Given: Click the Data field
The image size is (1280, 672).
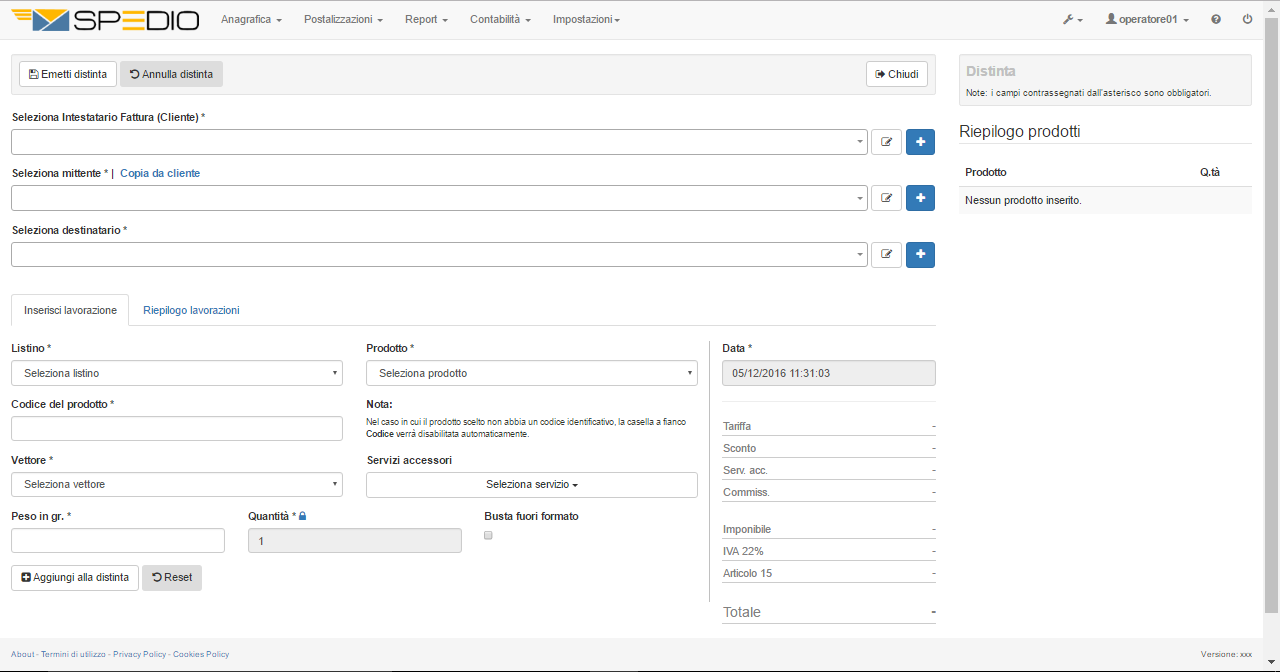Looking at the screenshot, I should coord(829,373).
